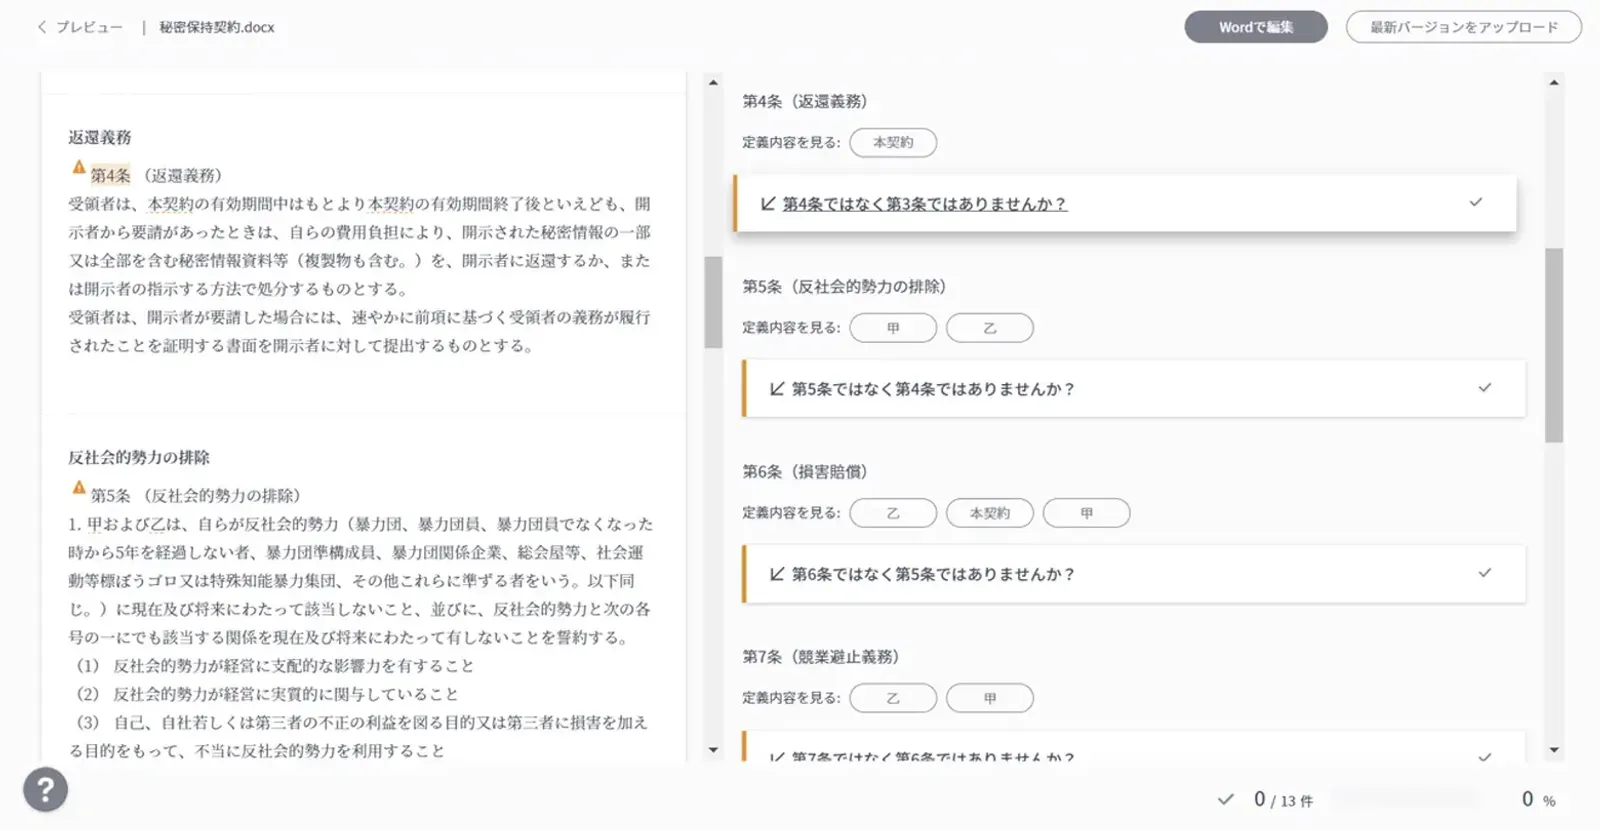Open the help question mark button
The height and width of the screenshot is (830, 1600).
pos(45,789)
